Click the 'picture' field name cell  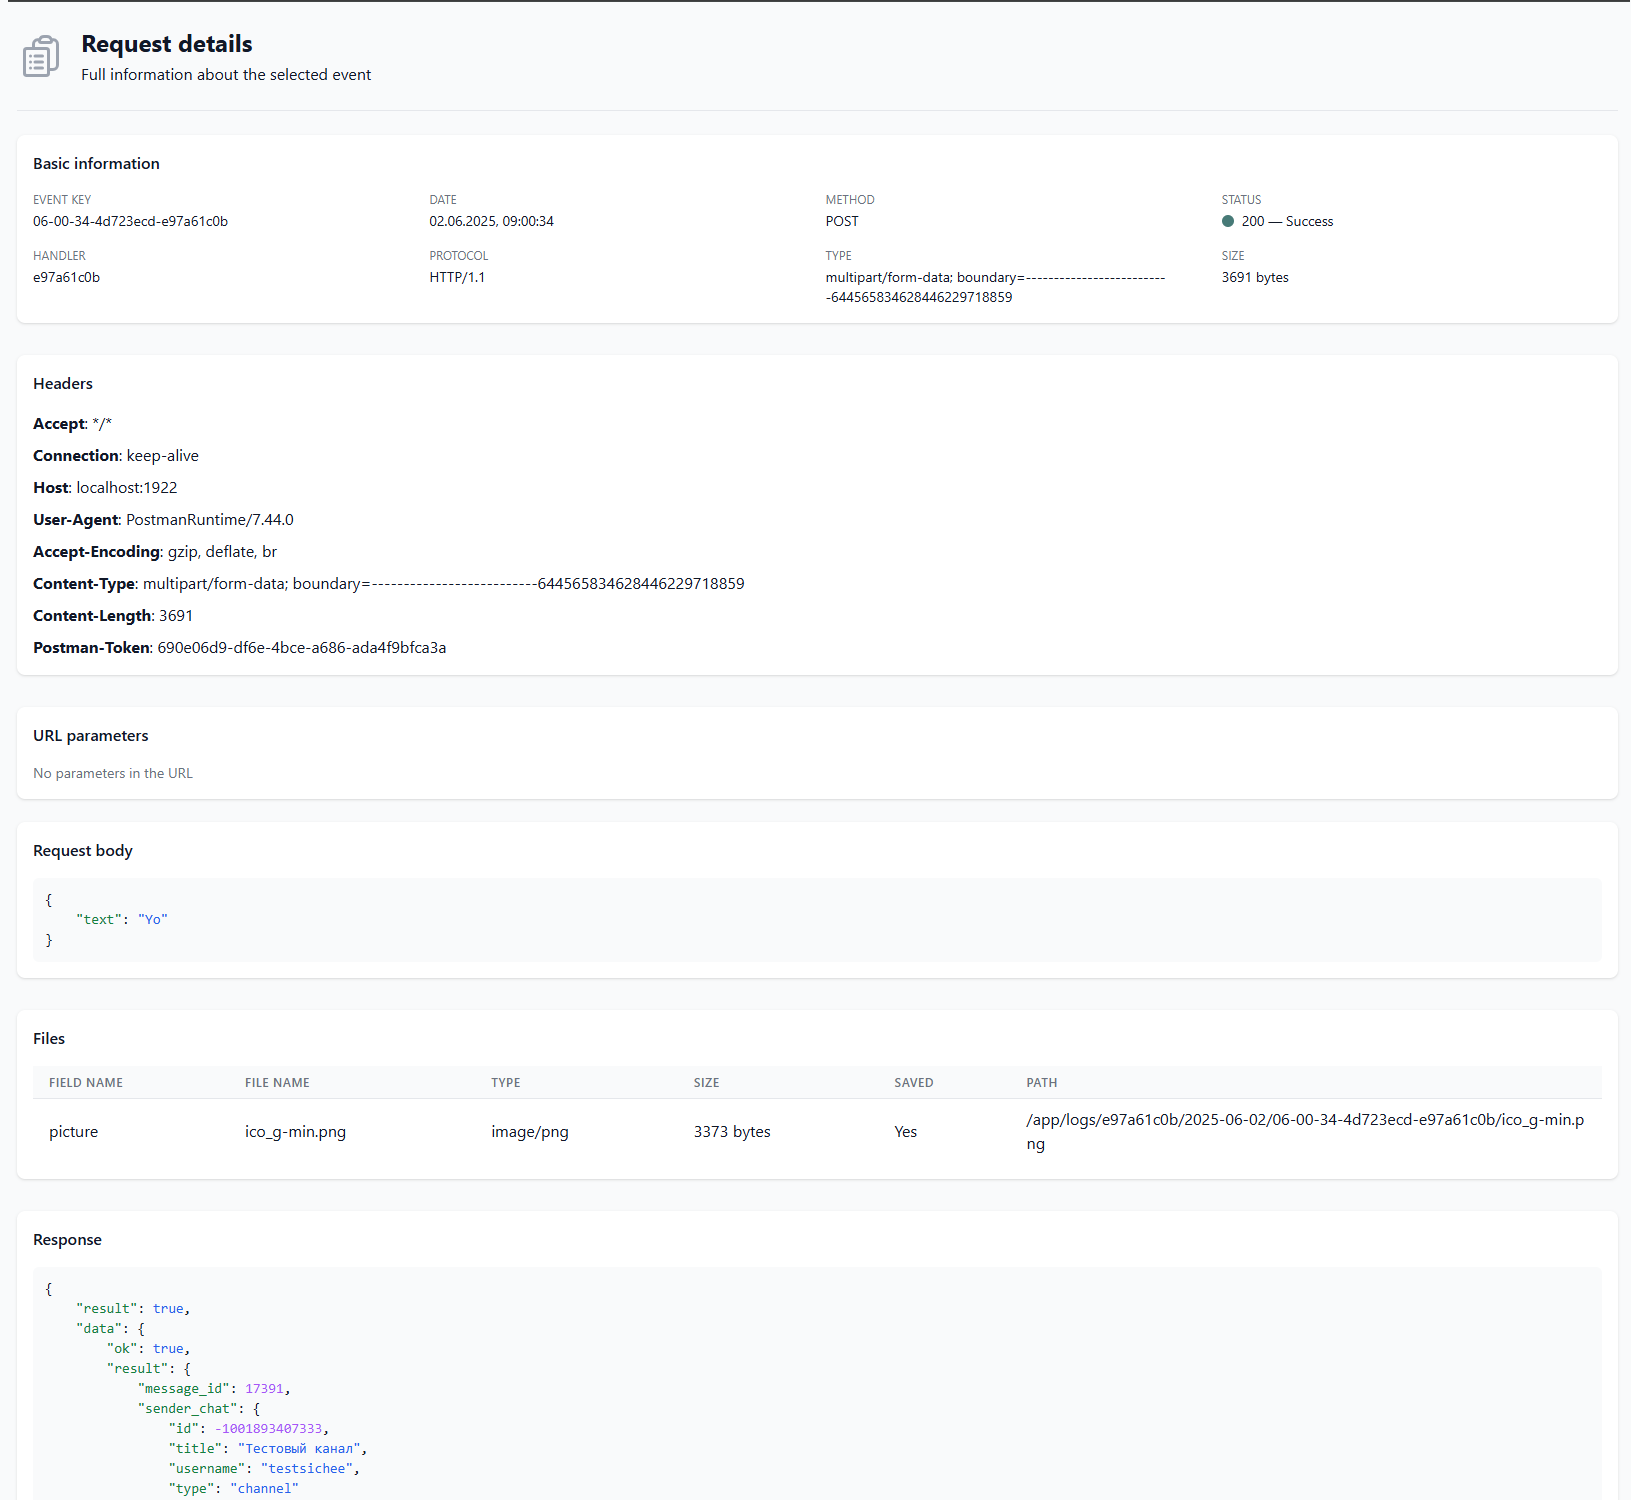(74, 1132)
